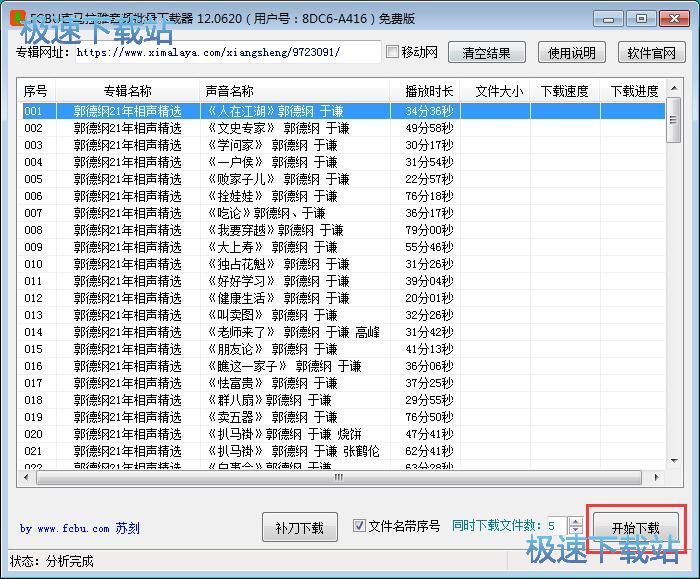Screen dimensions: 700x579
Task: Select row 002 《文史专家》
Action: (342, 128)
